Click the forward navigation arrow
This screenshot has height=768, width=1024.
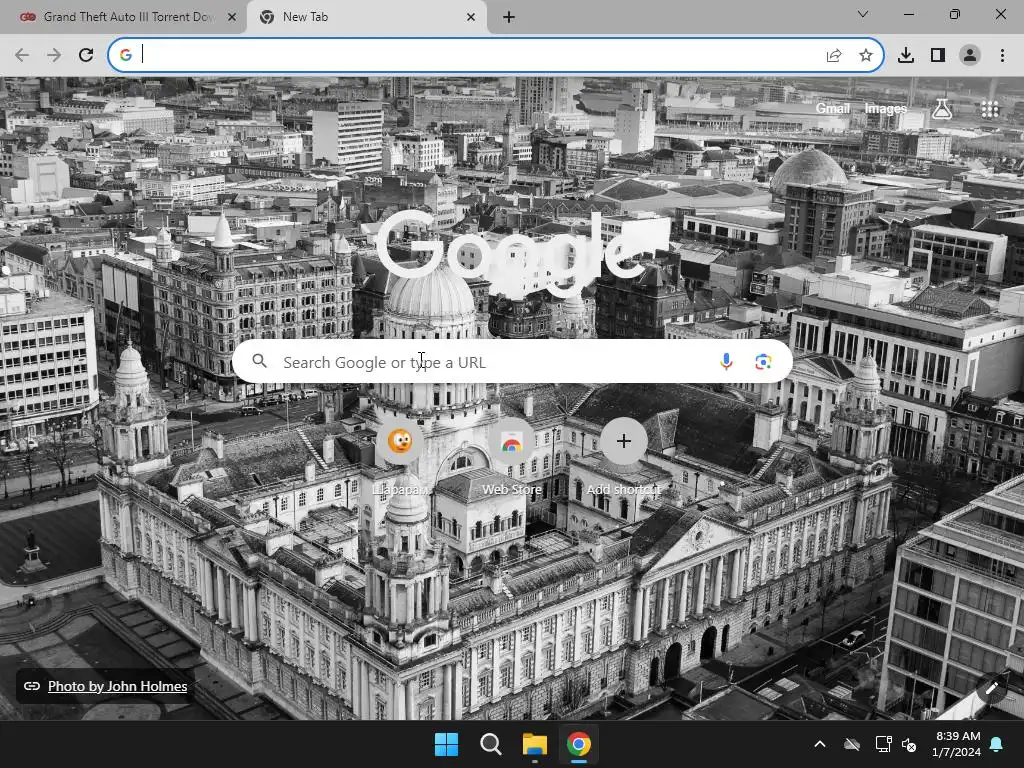pos(54,55)
